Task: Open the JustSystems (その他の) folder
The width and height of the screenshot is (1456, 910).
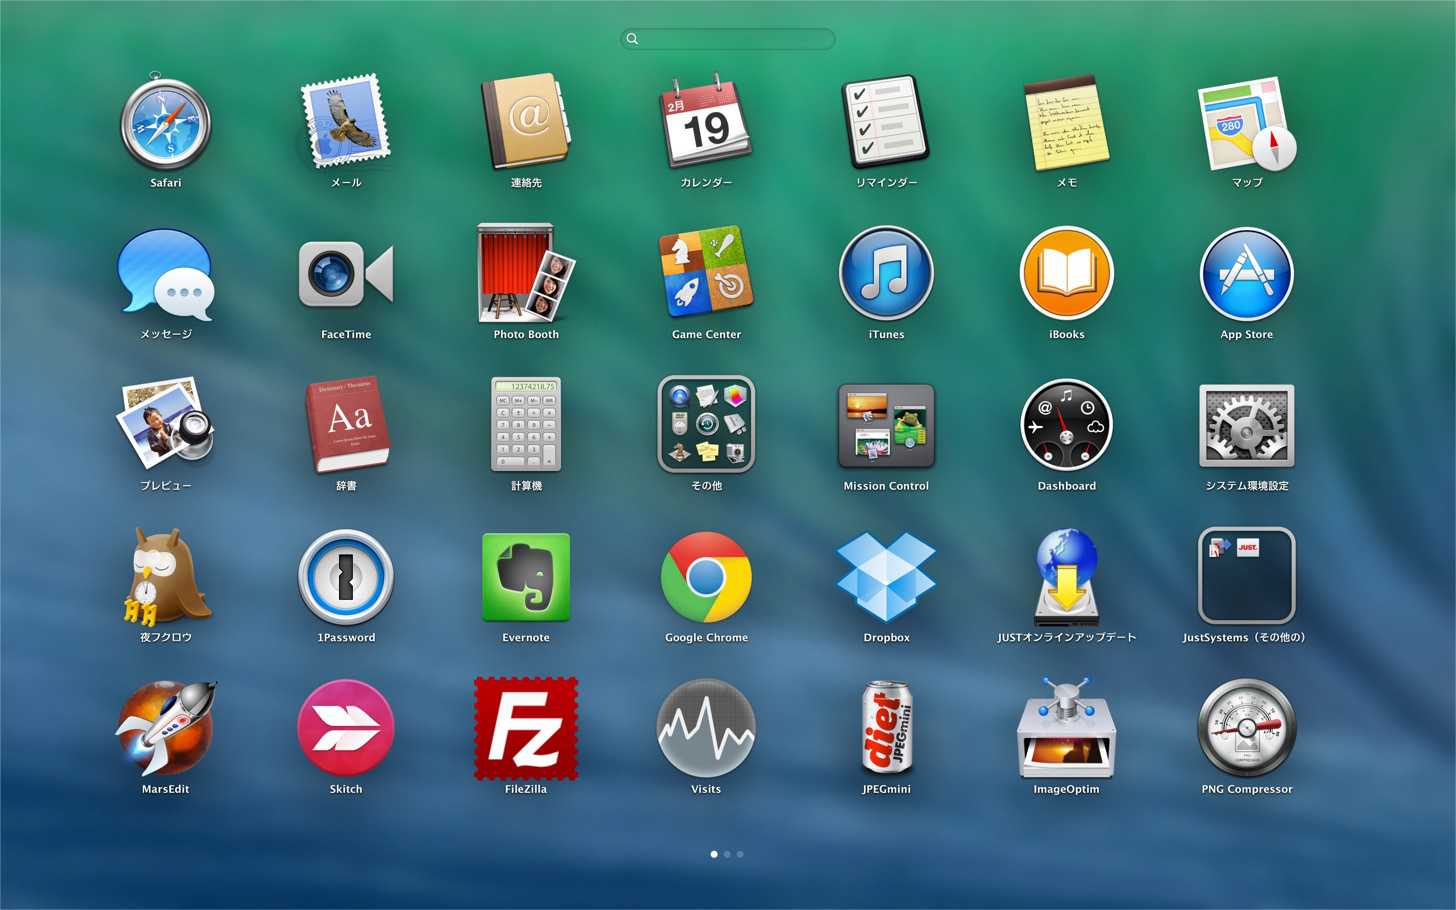Action: [x=1247, y=576]
